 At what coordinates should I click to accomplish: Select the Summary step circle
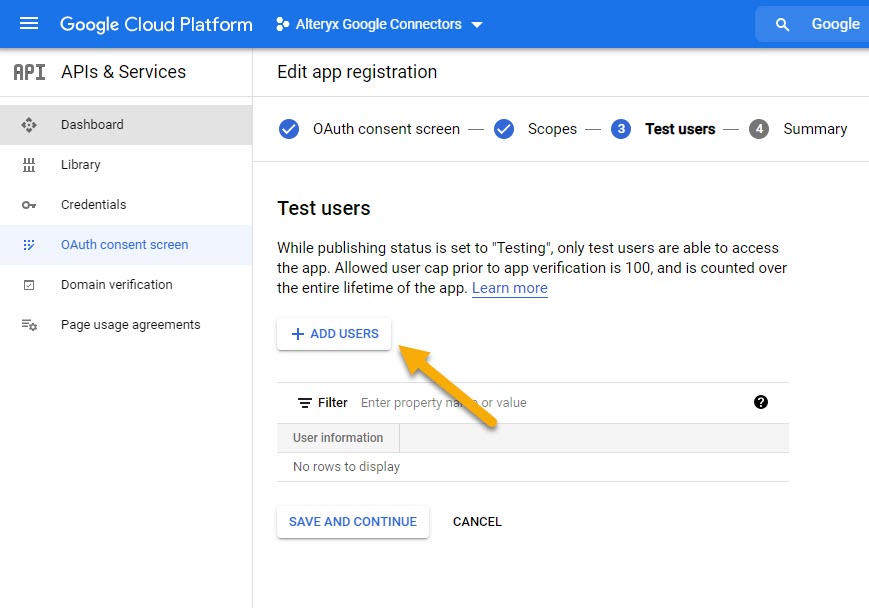pyautogui.click(x=760, y=128)
